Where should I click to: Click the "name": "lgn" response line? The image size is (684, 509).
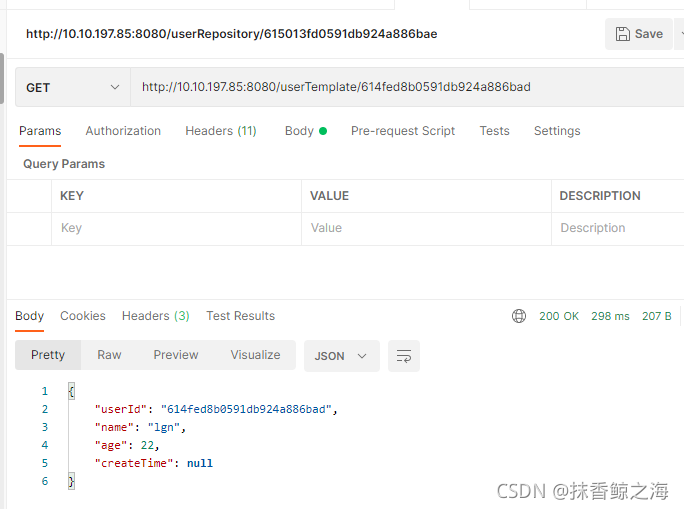click(x=140, y=427)
